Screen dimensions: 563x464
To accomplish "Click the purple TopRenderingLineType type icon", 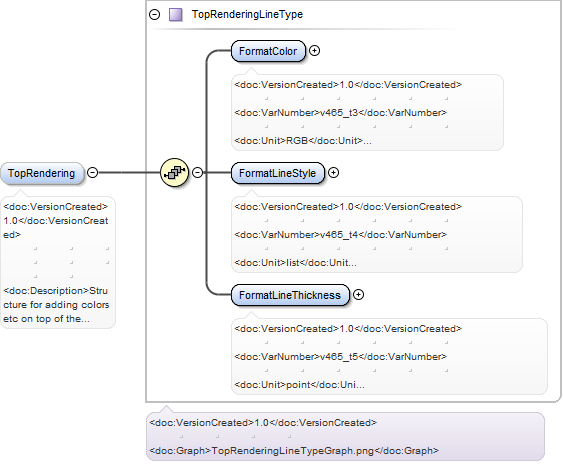I will click(x=176, y=15).
